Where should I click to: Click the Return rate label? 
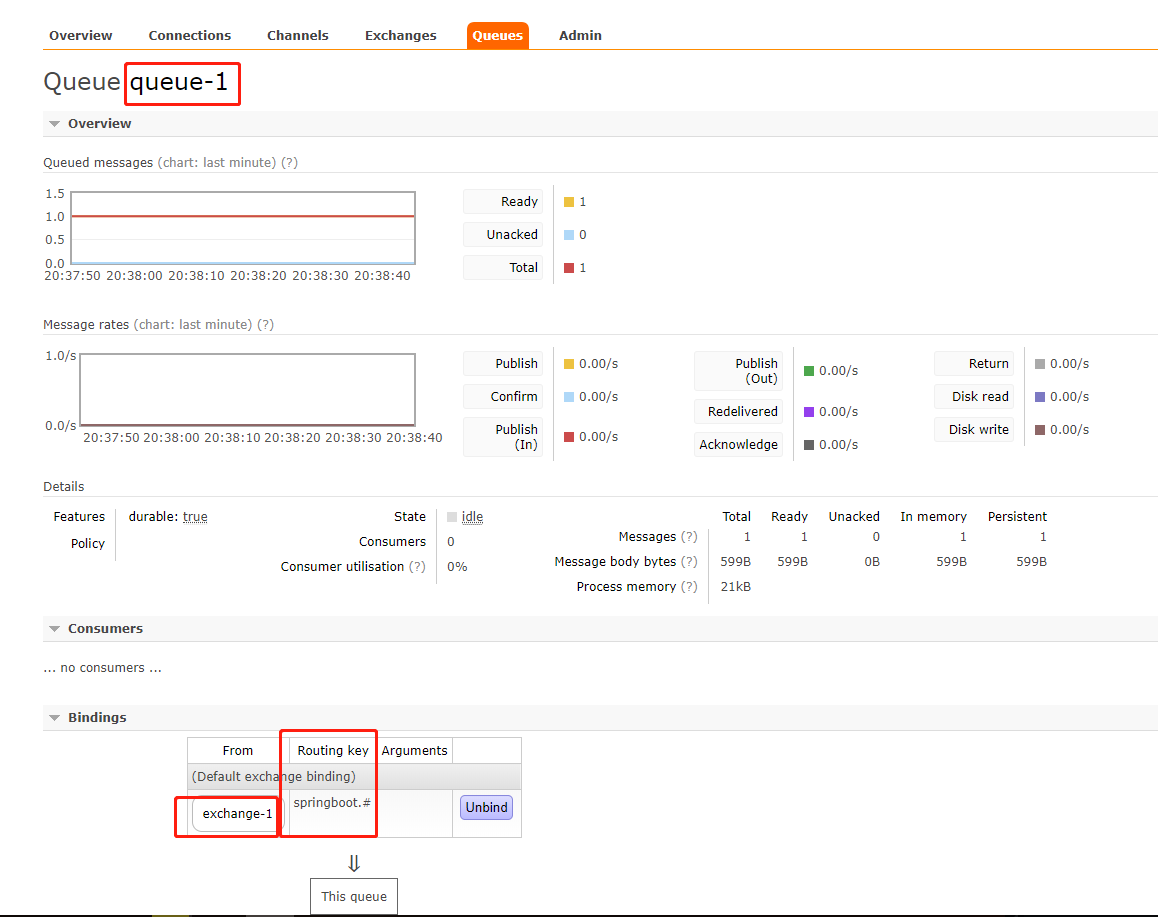click(x=974, y=364)
